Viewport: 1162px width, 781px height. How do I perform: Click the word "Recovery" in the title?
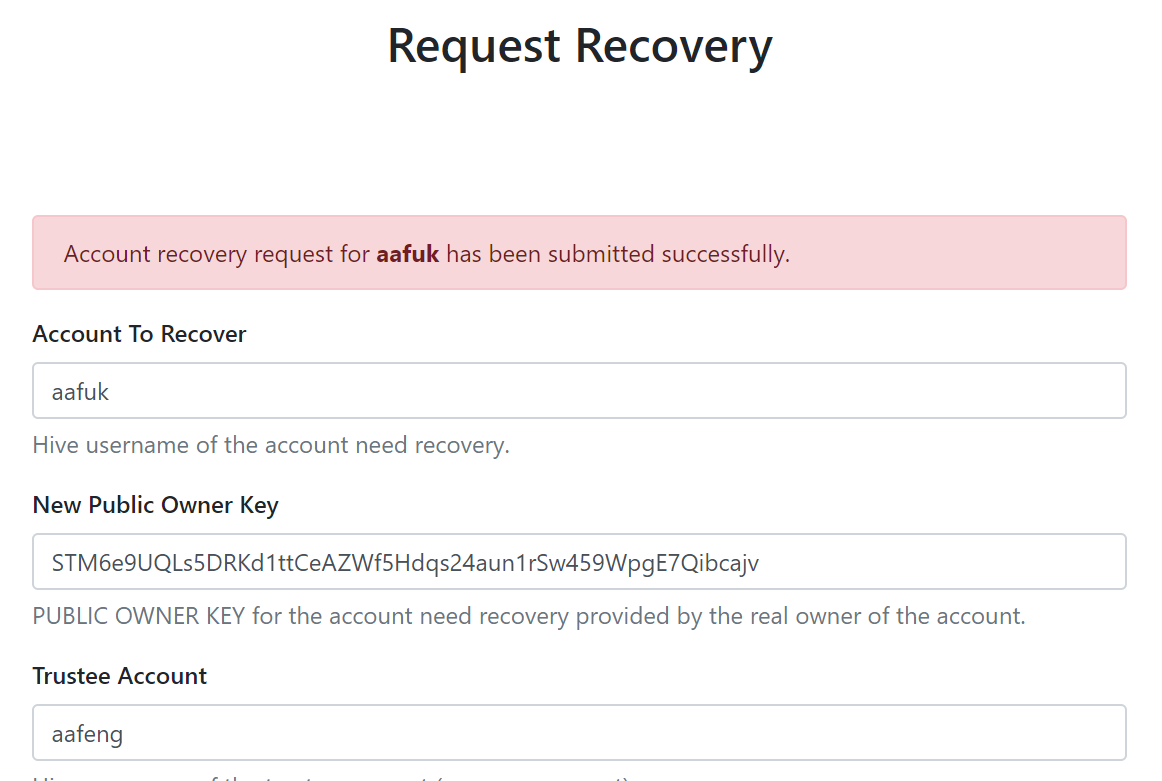click(674, 47)
